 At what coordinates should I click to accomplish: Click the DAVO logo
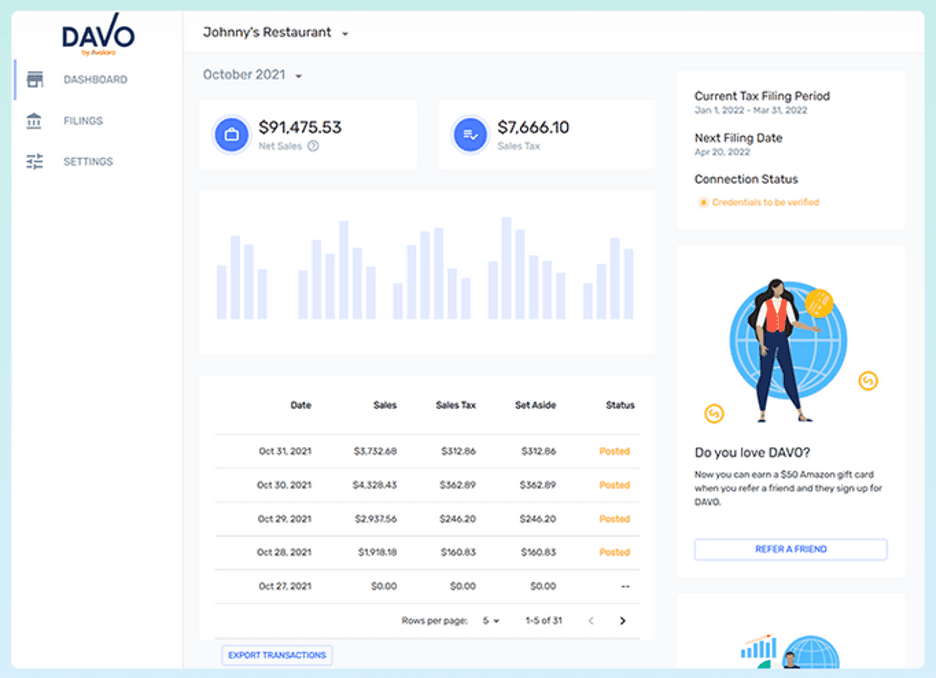point(98,38)
